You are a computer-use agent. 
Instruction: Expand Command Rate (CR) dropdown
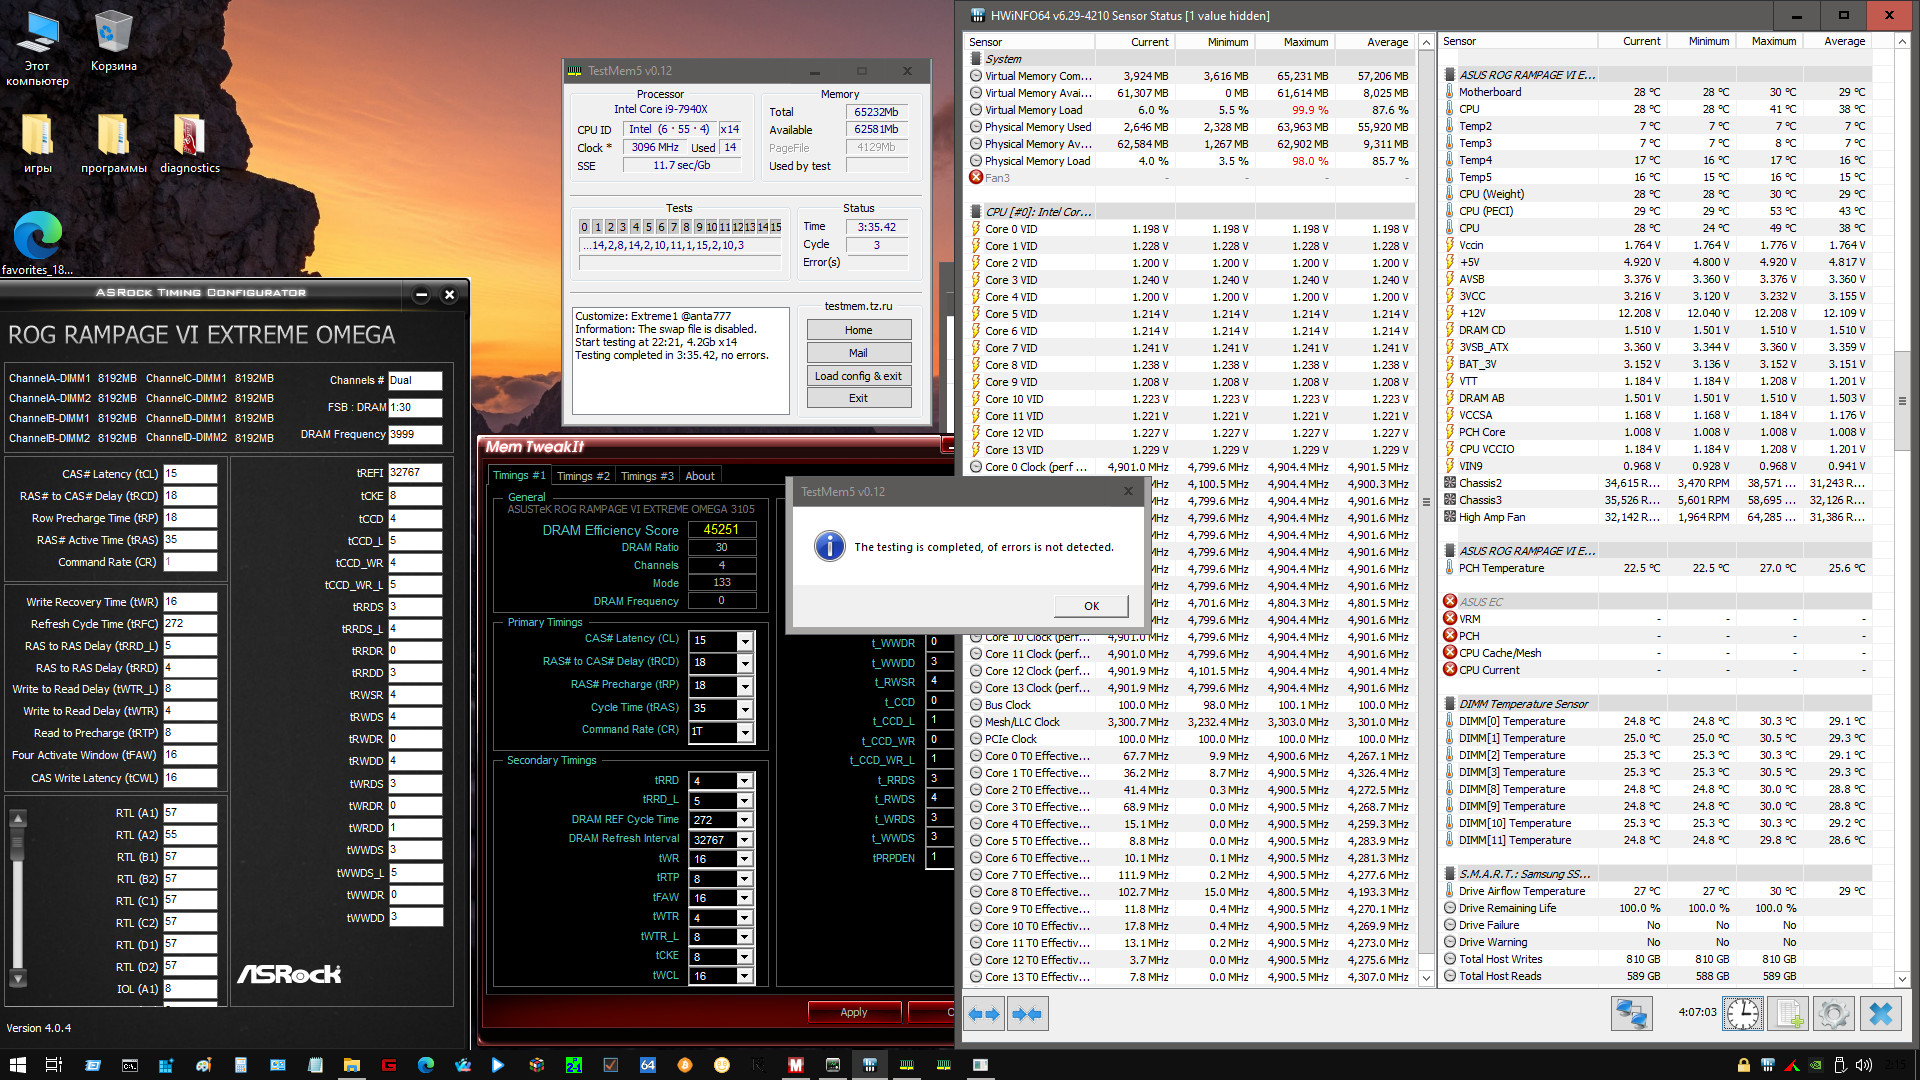745,731
